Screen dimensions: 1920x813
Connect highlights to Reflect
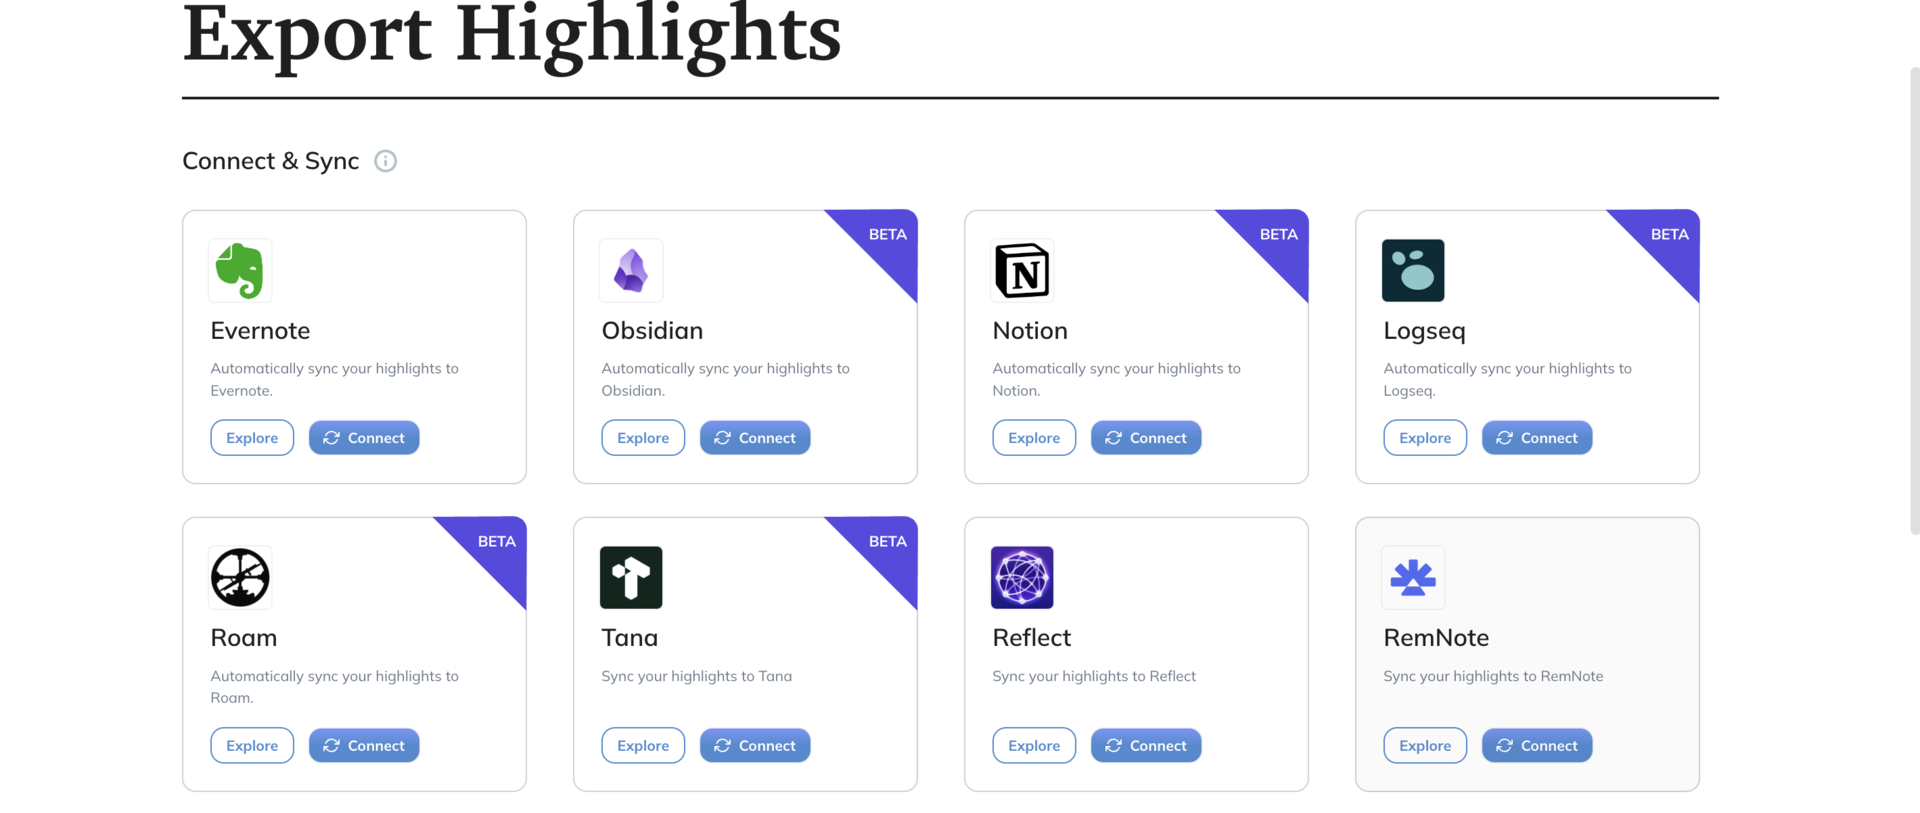[x=1146, y=745]
